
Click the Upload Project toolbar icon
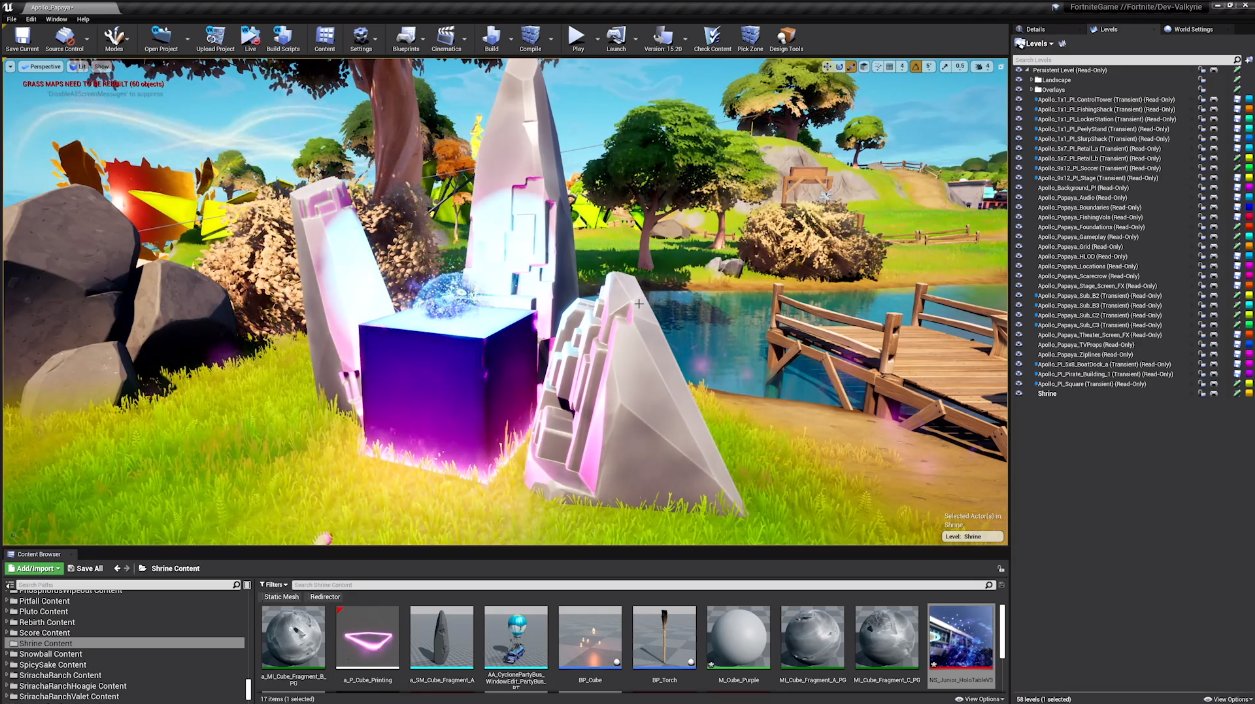[x=215, y=39]
